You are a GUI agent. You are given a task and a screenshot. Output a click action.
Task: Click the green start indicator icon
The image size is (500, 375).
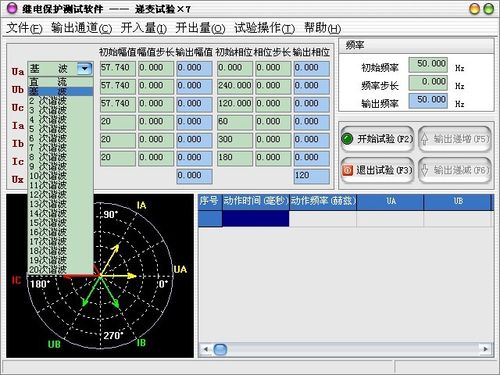point(347,139)
